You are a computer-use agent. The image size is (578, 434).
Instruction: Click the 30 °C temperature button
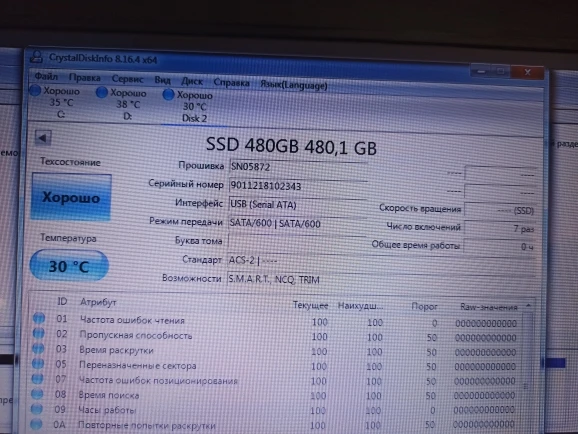69,266
